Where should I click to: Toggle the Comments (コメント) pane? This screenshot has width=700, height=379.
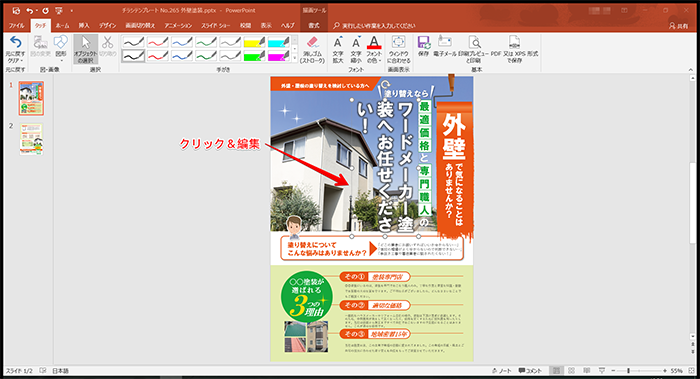(530, 371)
